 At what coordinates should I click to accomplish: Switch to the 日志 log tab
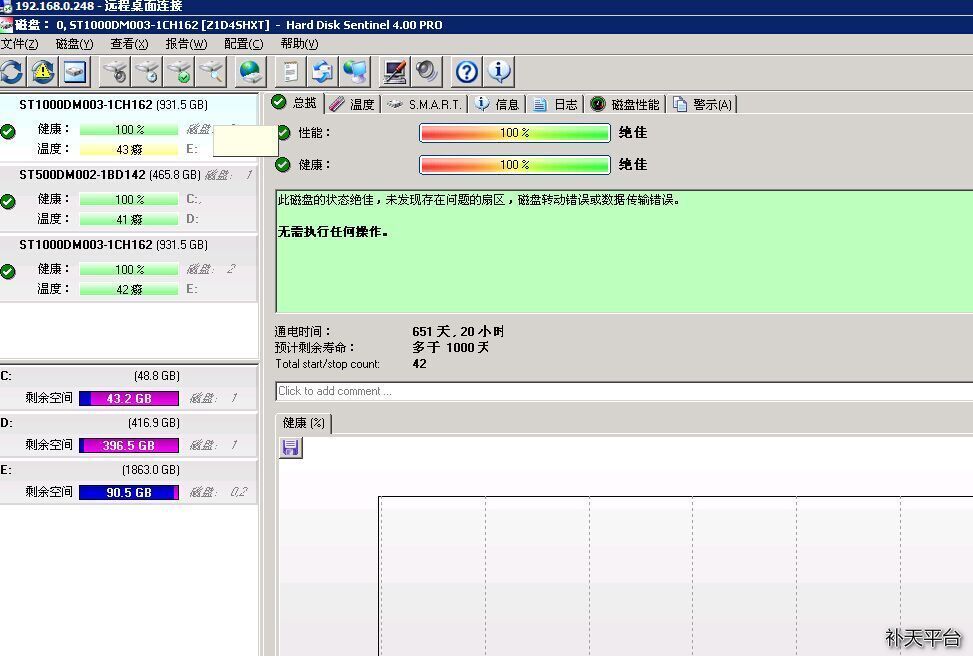click(x=556, y=105)
